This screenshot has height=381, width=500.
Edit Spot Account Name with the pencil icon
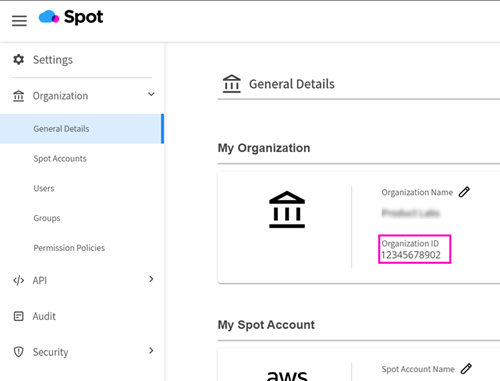(x=466, y=369)
